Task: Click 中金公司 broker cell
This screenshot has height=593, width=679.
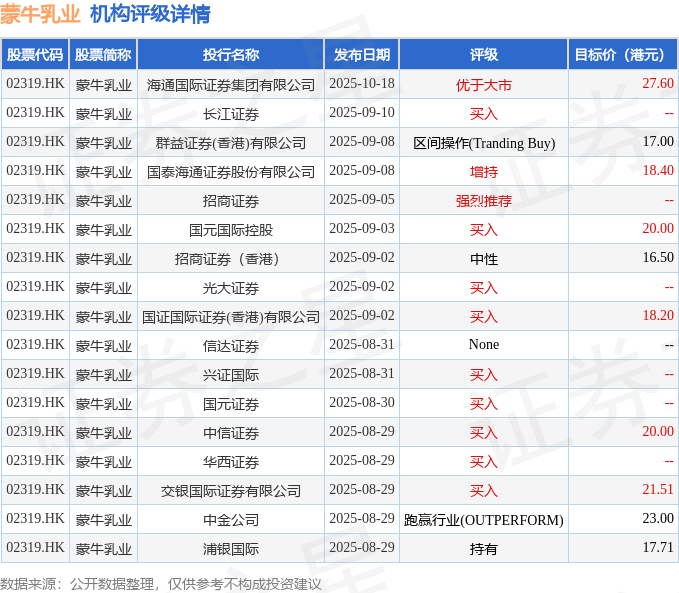Action: click(231, 520)
